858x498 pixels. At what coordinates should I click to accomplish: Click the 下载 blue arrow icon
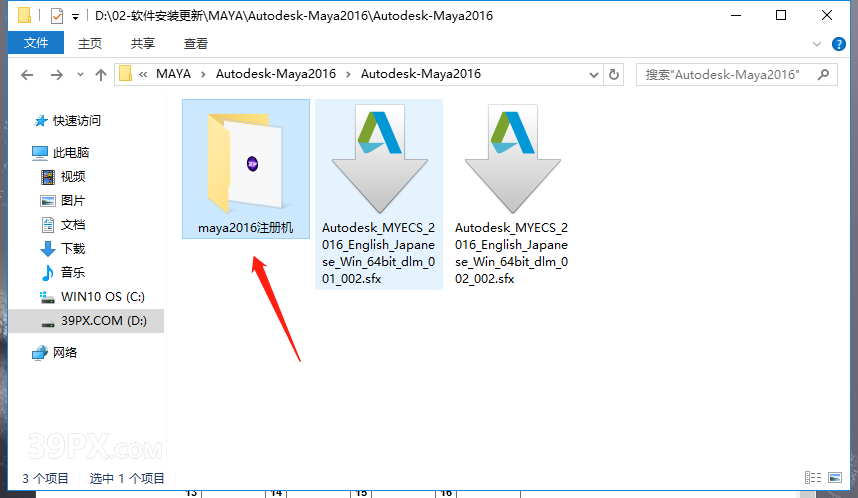click(x=48, y=249)
